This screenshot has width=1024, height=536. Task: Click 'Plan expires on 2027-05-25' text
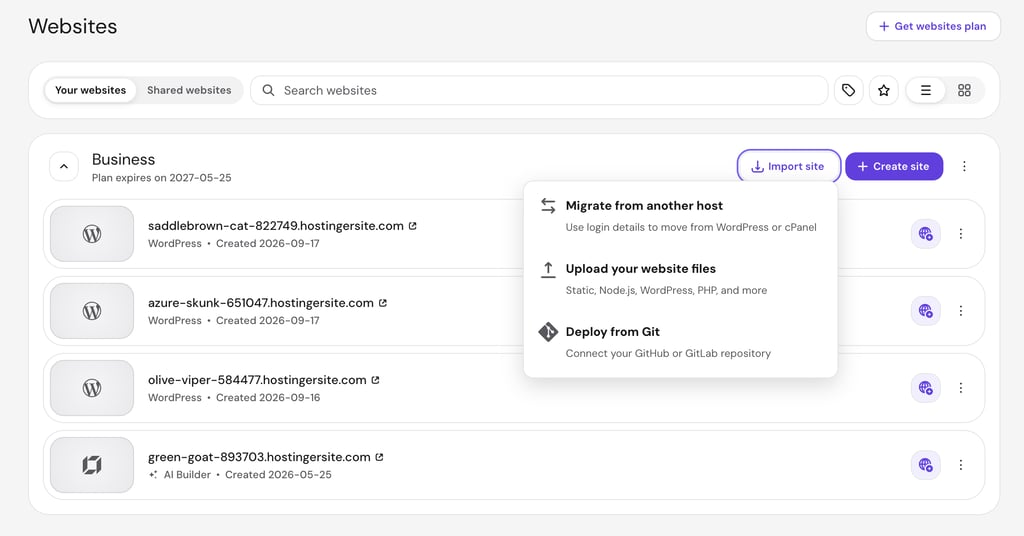pos(161,178)
